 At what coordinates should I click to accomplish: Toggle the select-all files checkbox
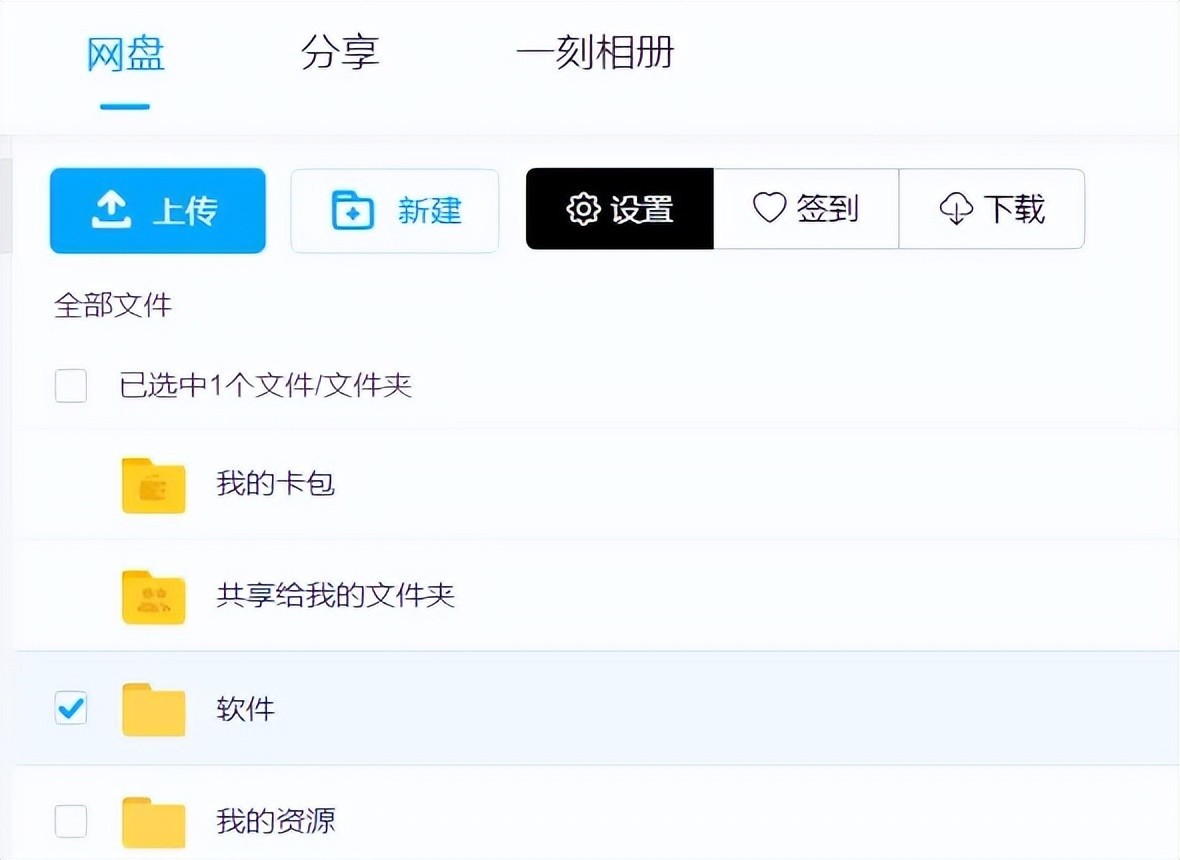pos(71,385)
